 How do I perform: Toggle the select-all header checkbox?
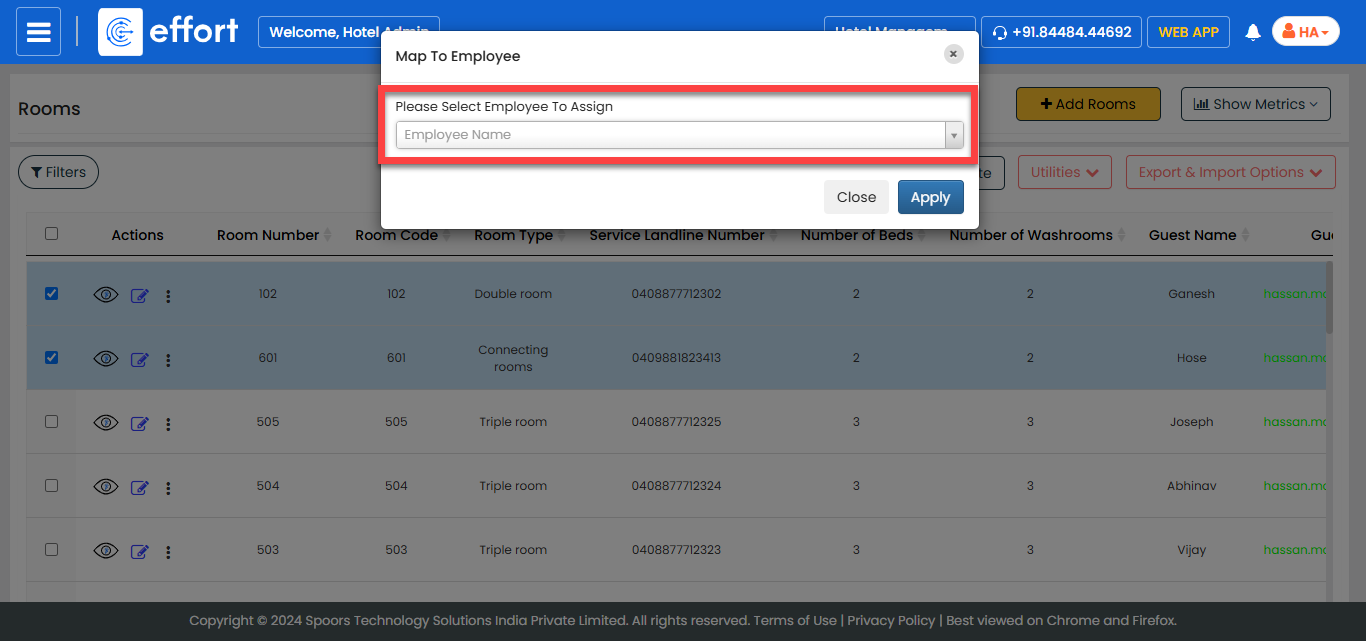(52, 234)
